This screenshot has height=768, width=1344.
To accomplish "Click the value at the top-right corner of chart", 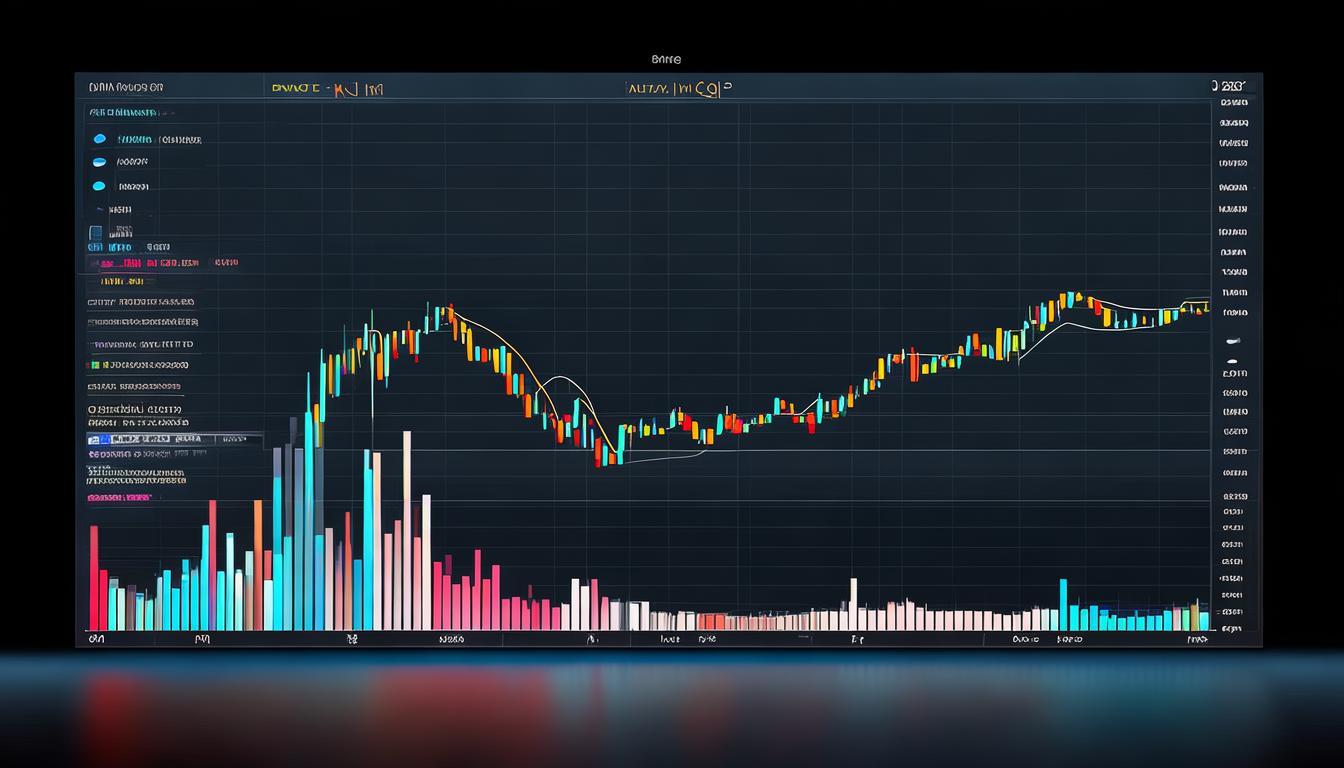I will pyautogui.click(x=1230, y=87).
